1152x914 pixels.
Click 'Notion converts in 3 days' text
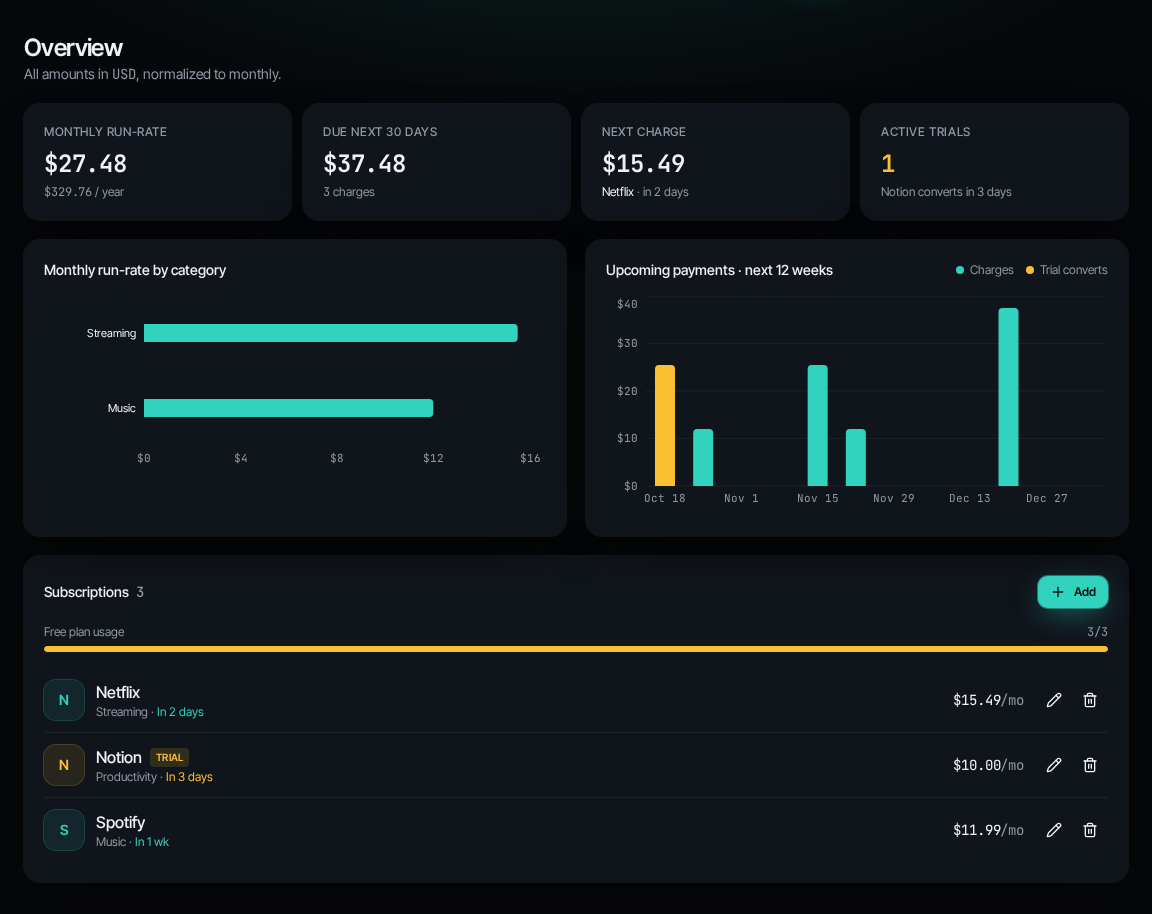[946, 192]
